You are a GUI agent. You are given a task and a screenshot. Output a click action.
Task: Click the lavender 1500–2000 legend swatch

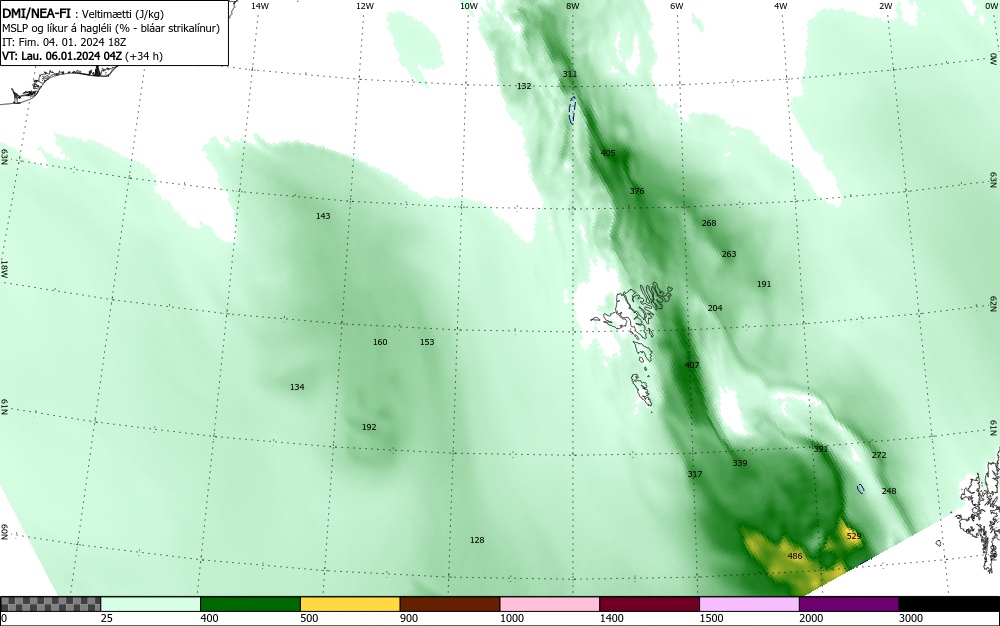[749, 604]
